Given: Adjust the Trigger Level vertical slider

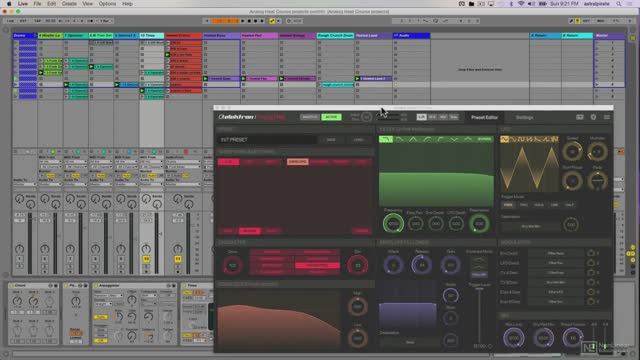Looking at the screenshot, I should [x=480, y=316].
